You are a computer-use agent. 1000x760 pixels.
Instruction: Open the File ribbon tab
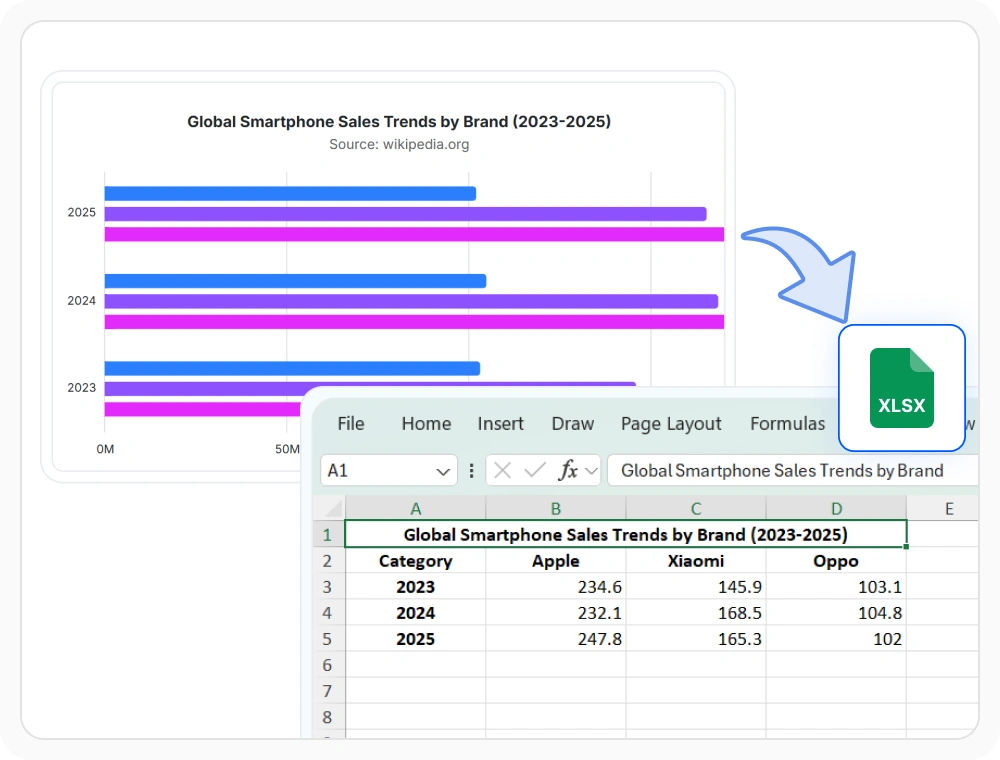[351, 423]
